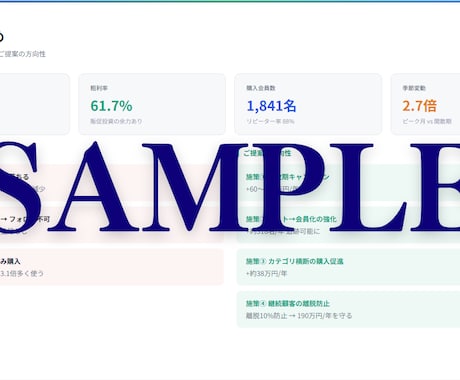Click the み購入 heading in the pink card
This screenshot has height=380, width=460.
(10, 261)
